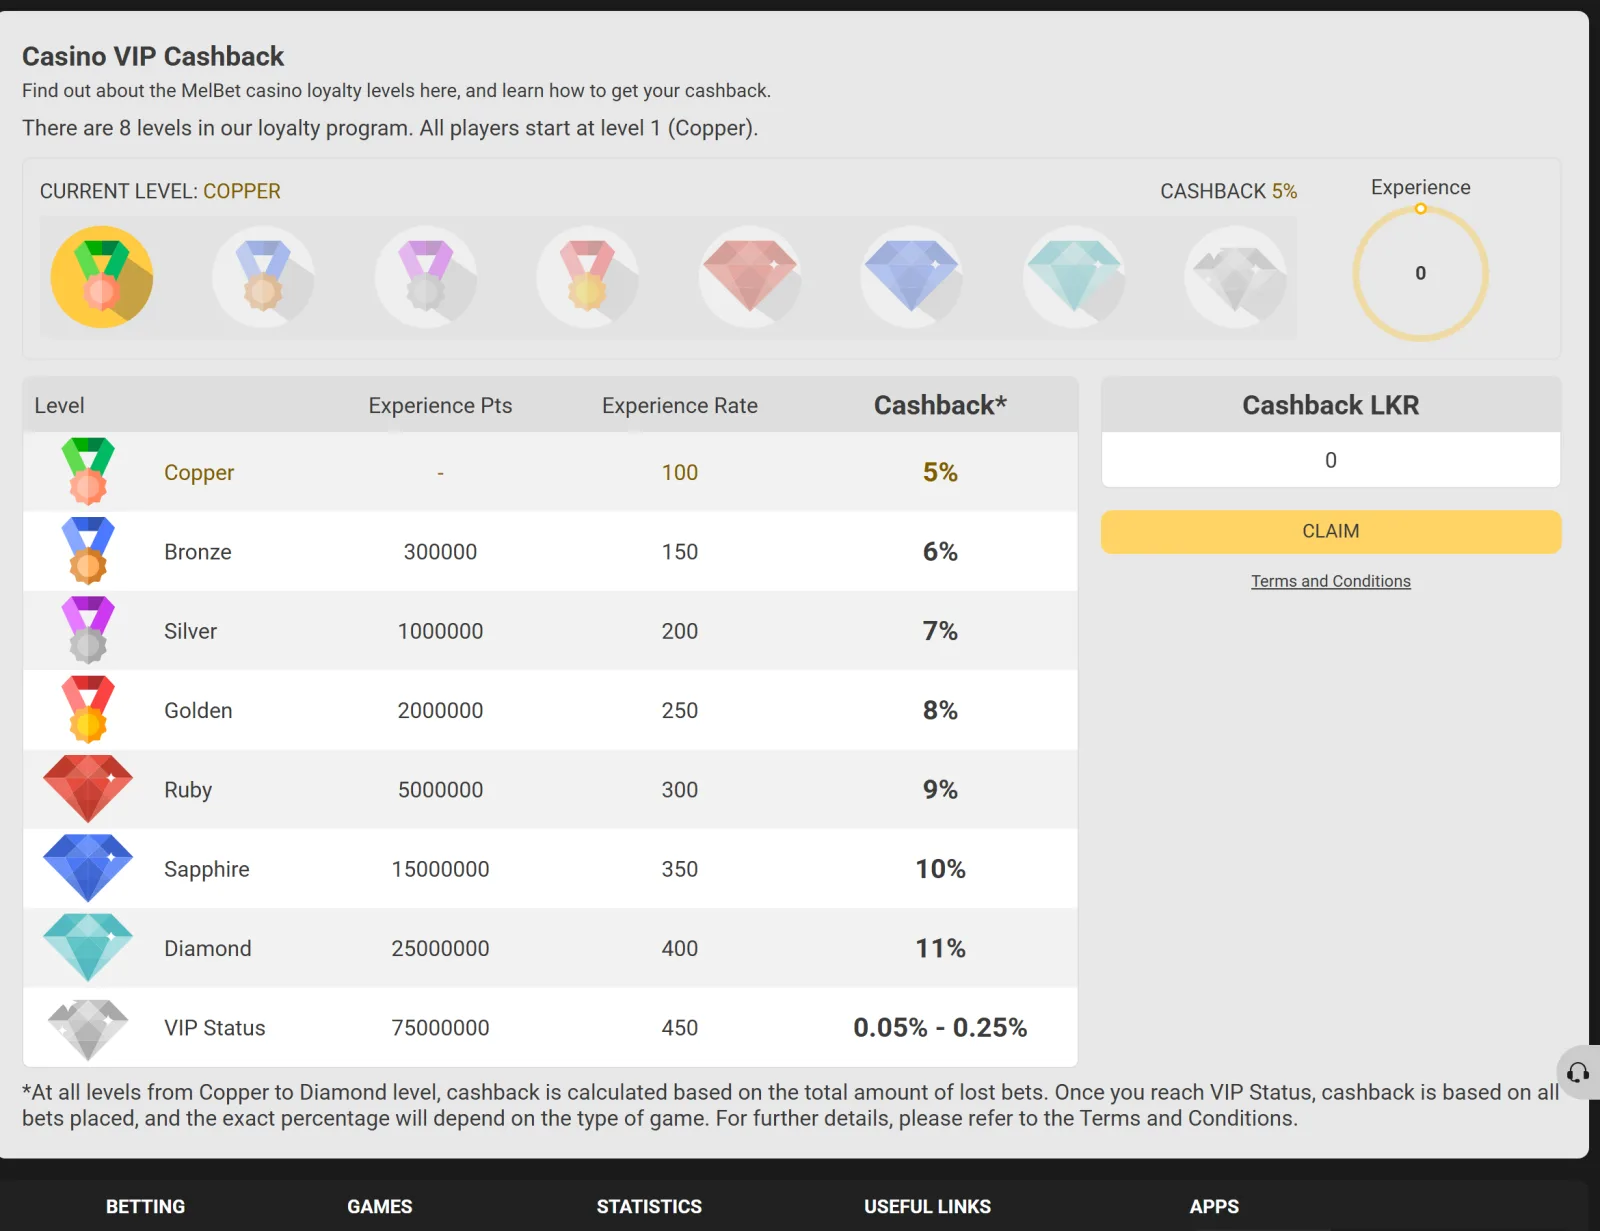Click the 75000000 experience points value
The image size is (1600, 1231).
point(440,1028)
